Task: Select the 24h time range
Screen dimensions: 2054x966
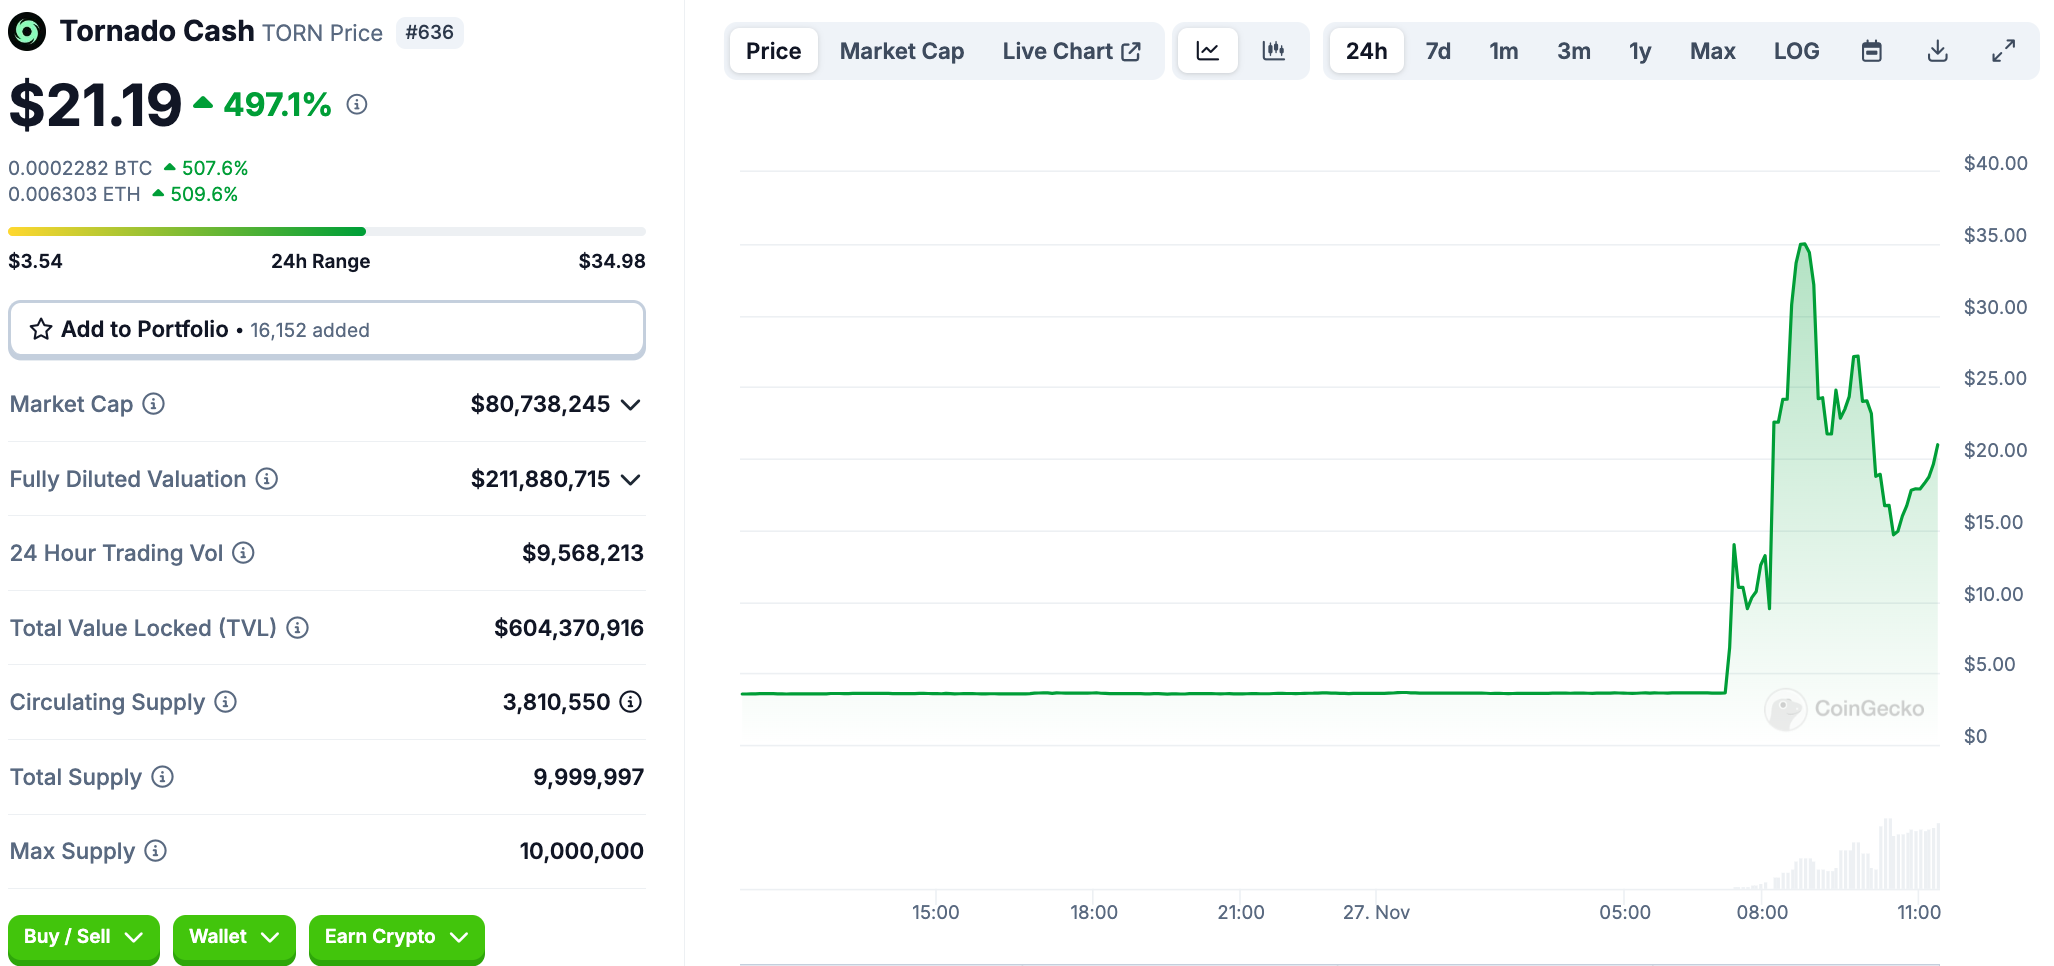Action: 1366,51
